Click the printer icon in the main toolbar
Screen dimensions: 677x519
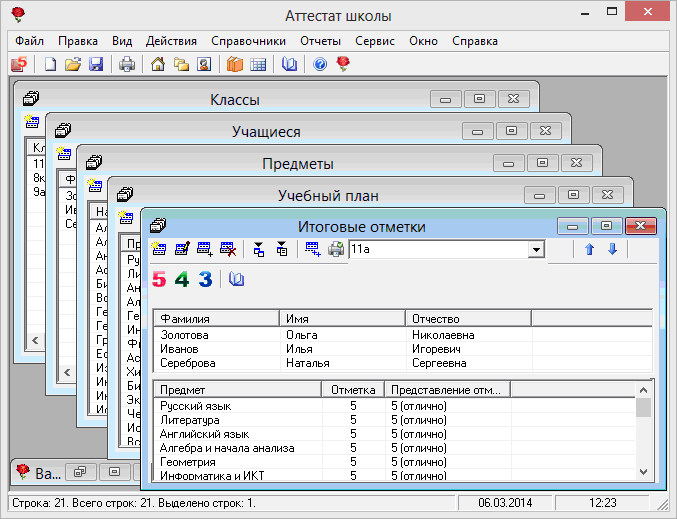127,65
